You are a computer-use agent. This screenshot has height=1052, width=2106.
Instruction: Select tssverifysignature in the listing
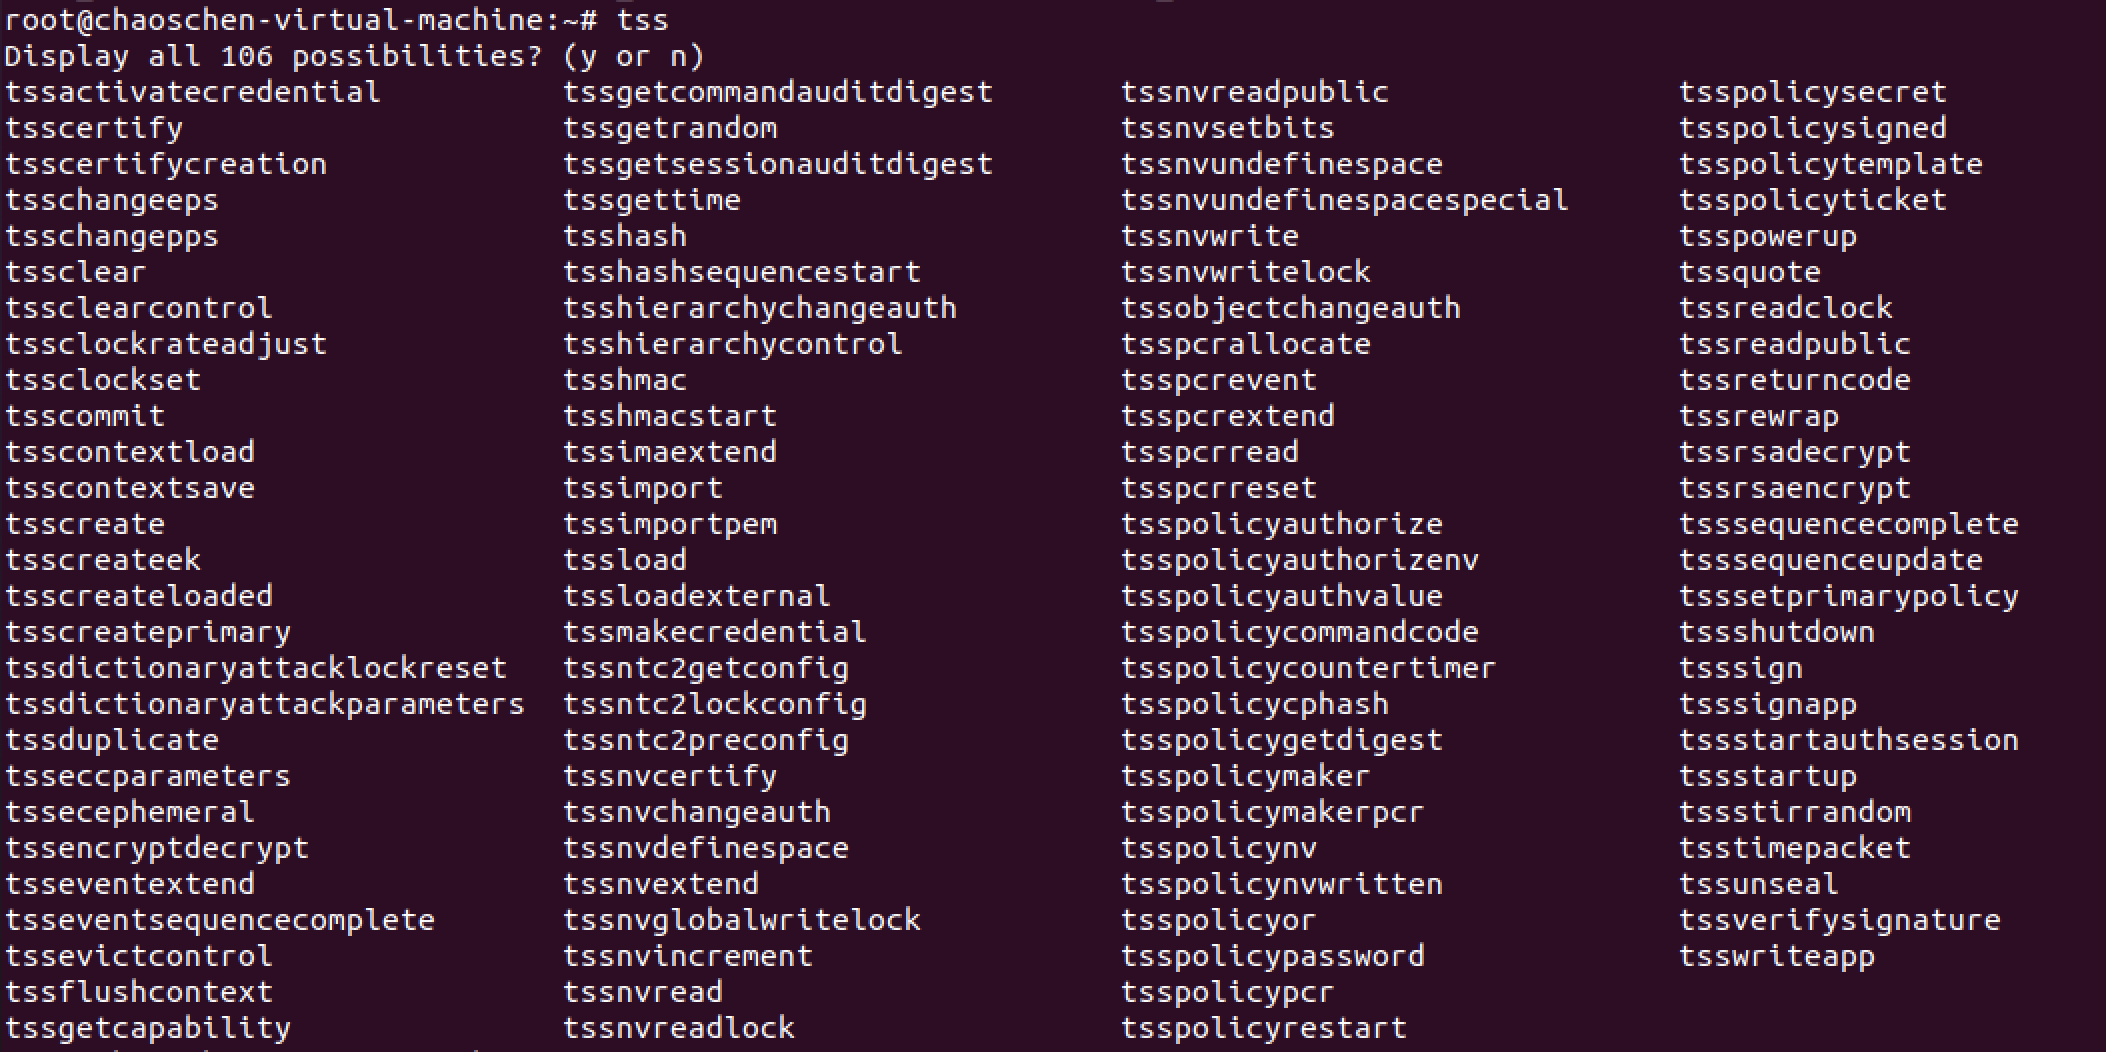(x=1840, y=920)
